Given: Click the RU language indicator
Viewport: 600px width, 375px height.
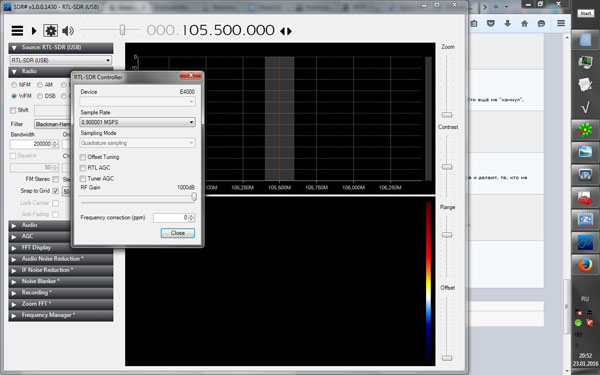Looking at the screenshot, I should tap(585, 299).
